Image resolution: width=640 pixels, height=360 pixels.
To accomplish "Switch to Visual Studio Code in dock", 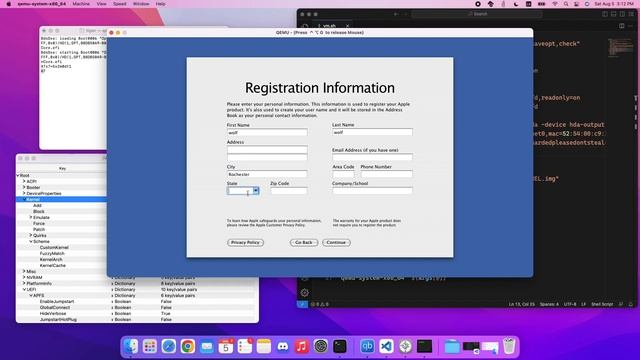I will (386, 346).
